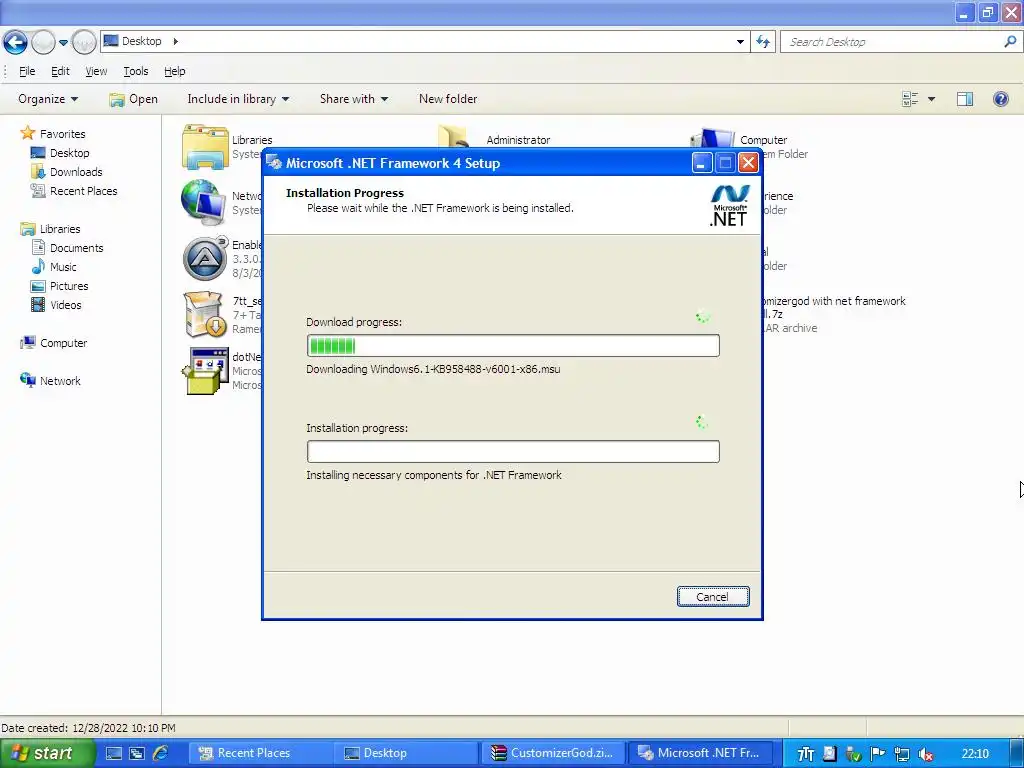Click the .NET Setup title bar icon
The image size is (1024, 768).
(x=275, y=163)
